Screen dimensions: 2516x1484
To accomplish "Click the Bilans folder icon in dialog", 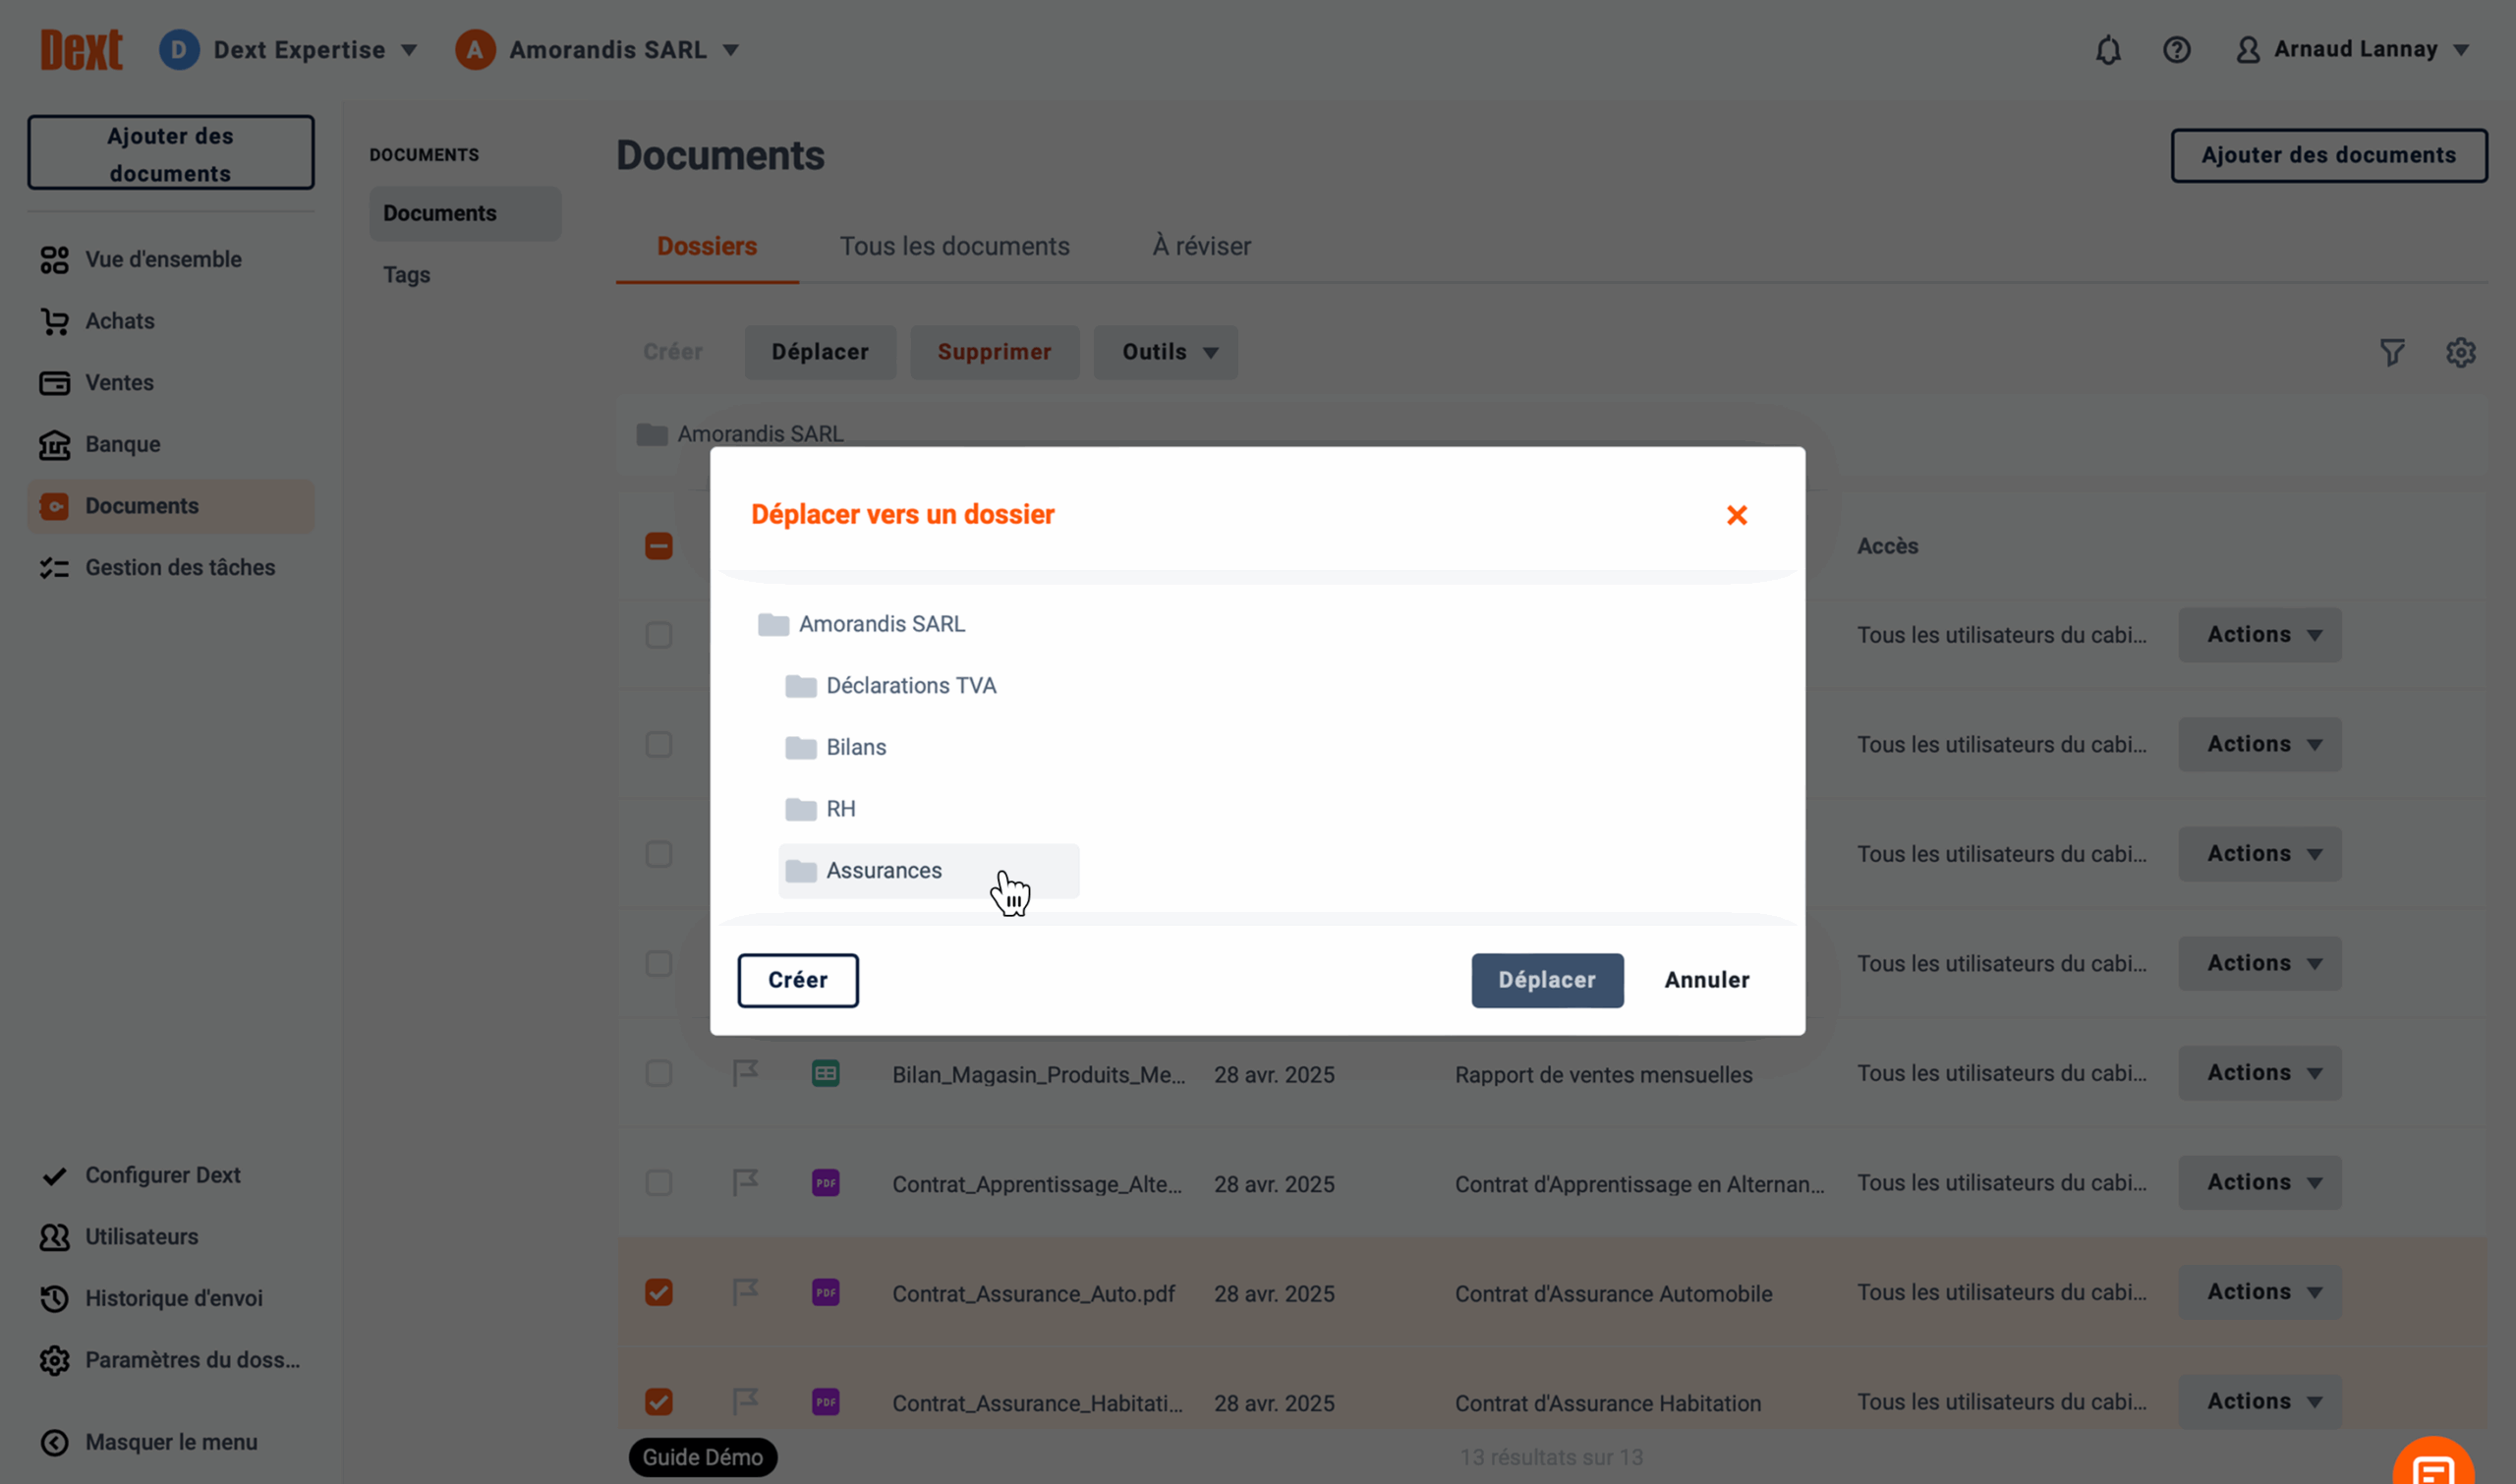I will coord(800,748).
